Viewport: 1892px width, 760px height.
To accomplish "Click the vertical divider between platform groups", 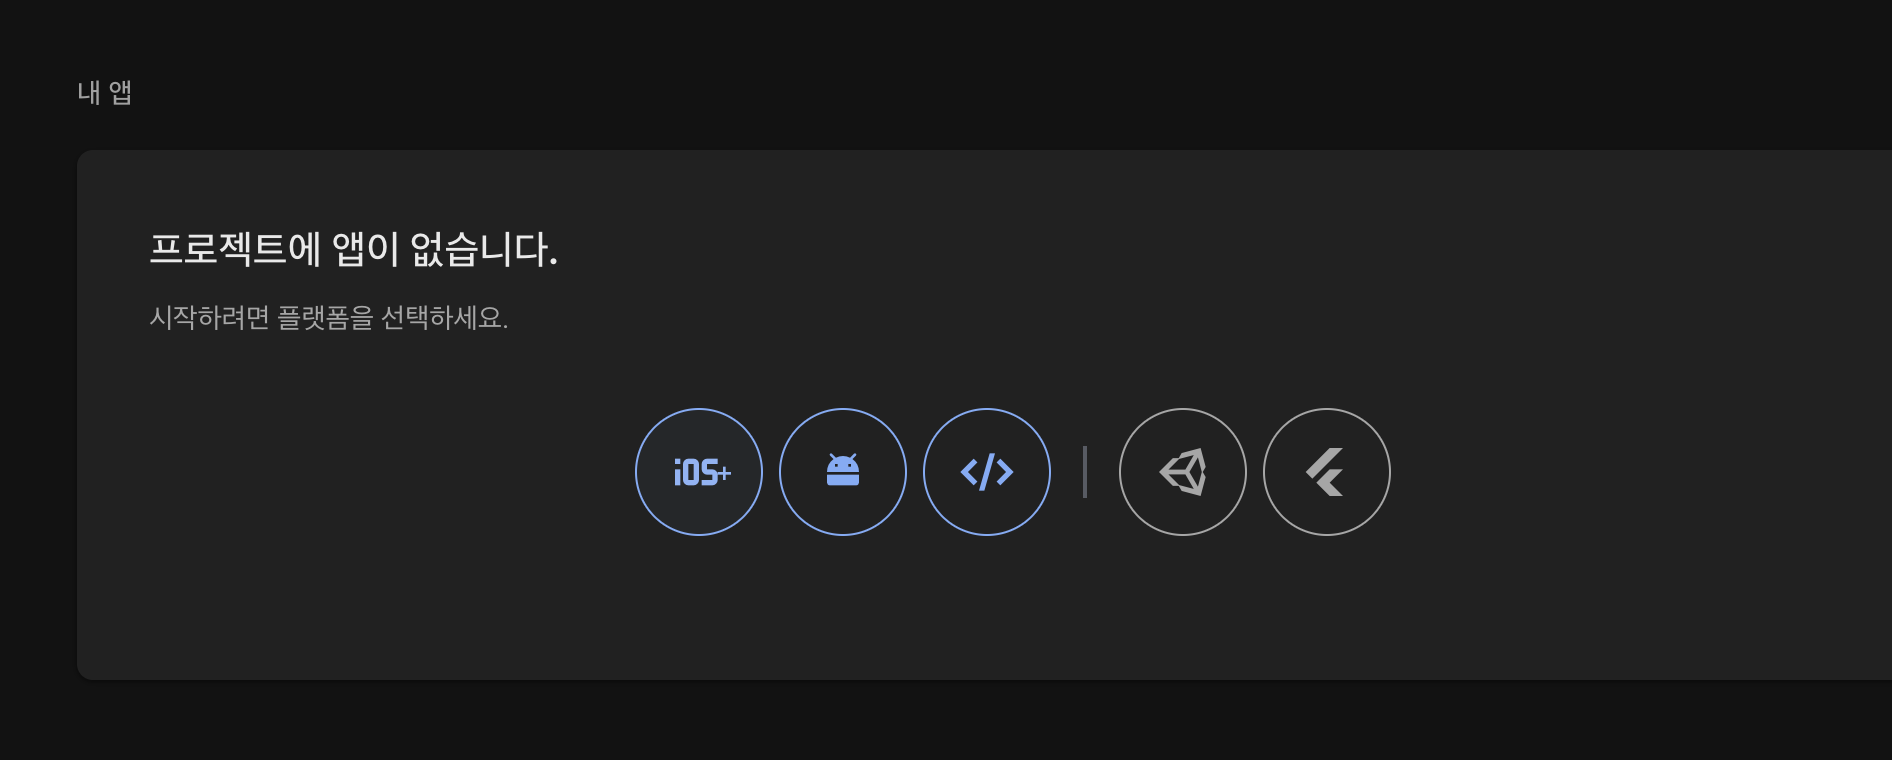I will click(x=1085, y=472).
